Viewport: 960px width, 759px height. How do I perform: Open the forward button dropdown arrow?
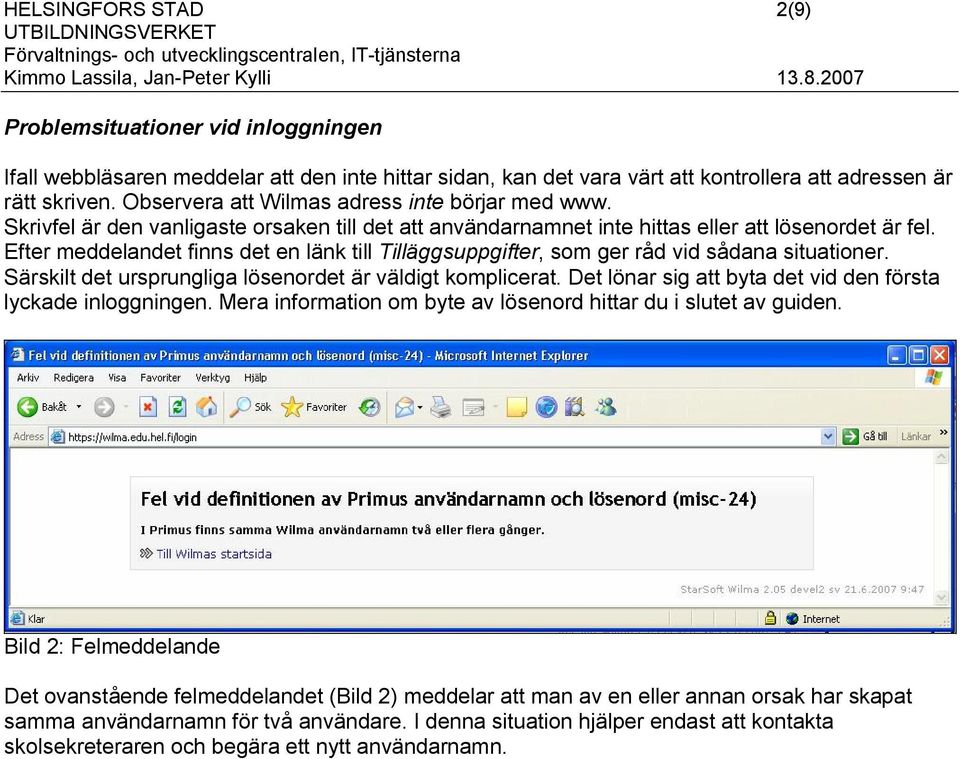pos(126,407)
